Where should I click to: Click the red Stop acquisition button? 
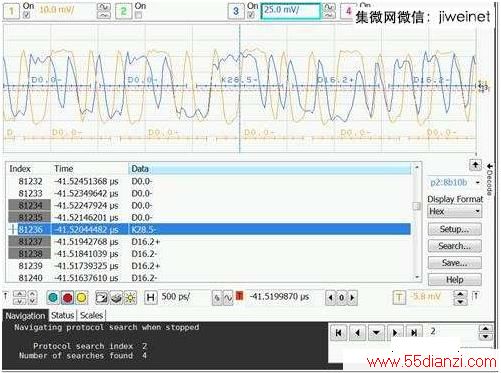(x=67, y=297)
